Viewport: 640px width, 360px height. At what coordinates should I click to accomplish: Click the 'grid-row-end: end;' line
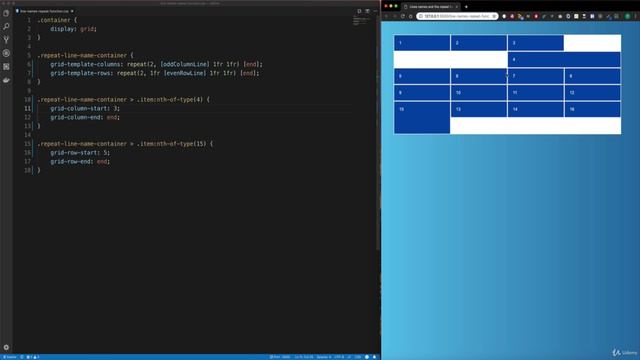(80, 162)
